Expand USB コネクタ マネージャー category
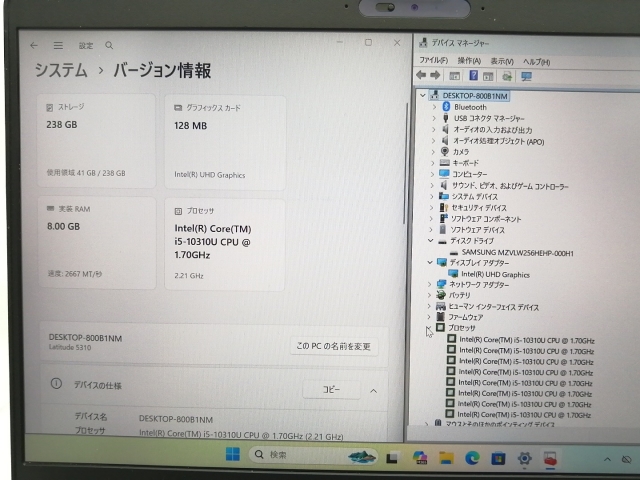 pyautogui.click(x=434, y=118)
